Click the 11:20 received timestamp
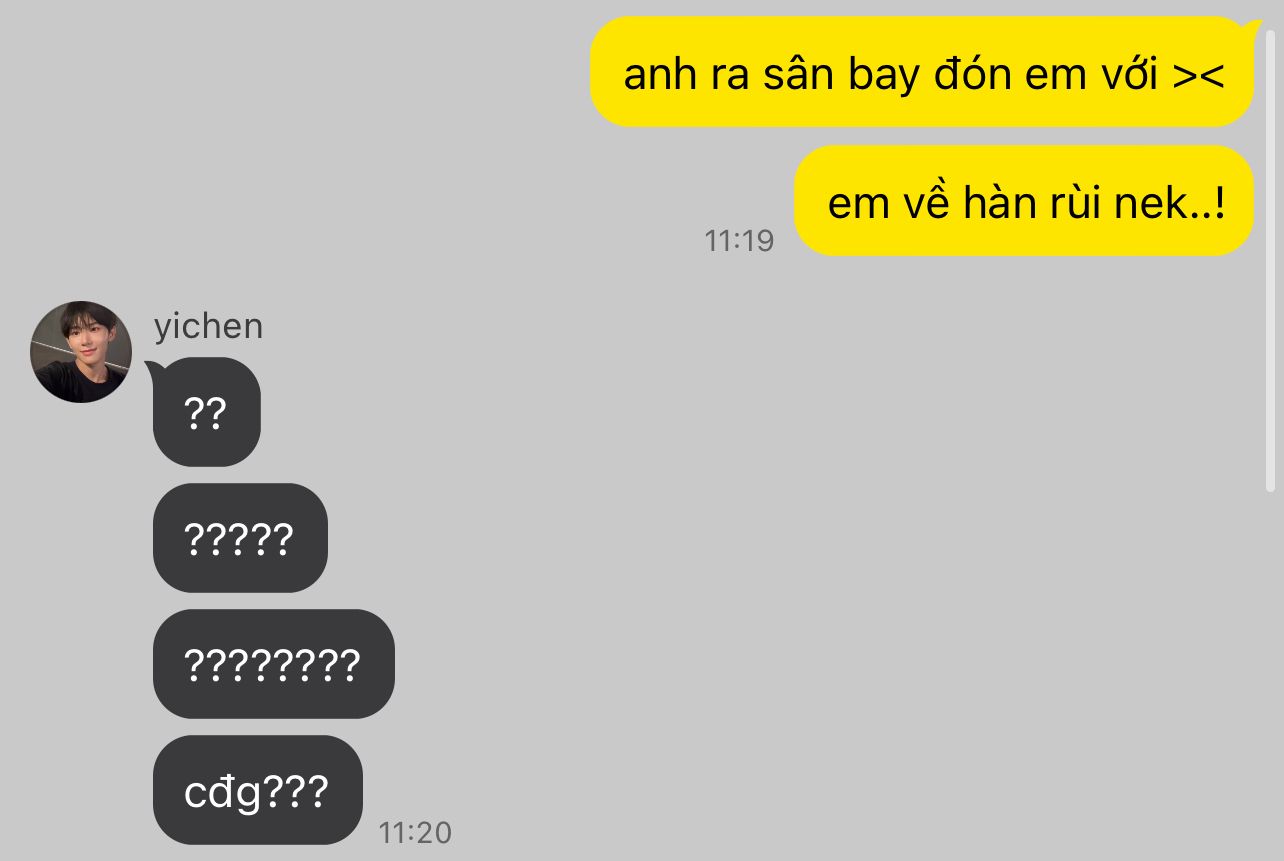1284x861 pixels. tap(415, 832)
